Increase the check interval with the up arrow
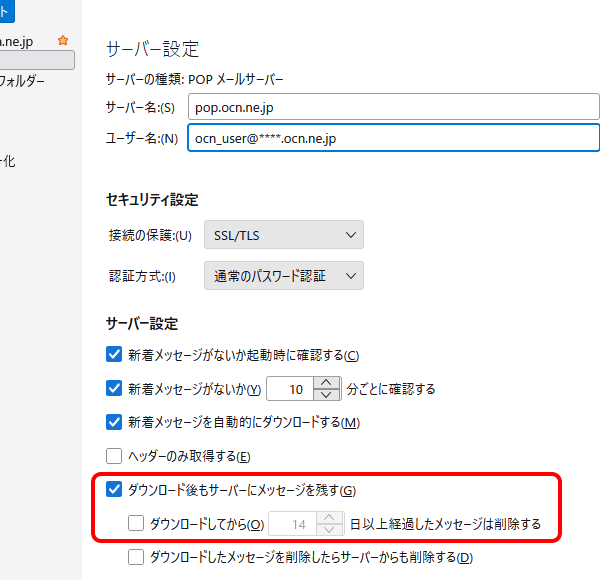This screenshot has width=600, height=580. [x=326, y=382]
